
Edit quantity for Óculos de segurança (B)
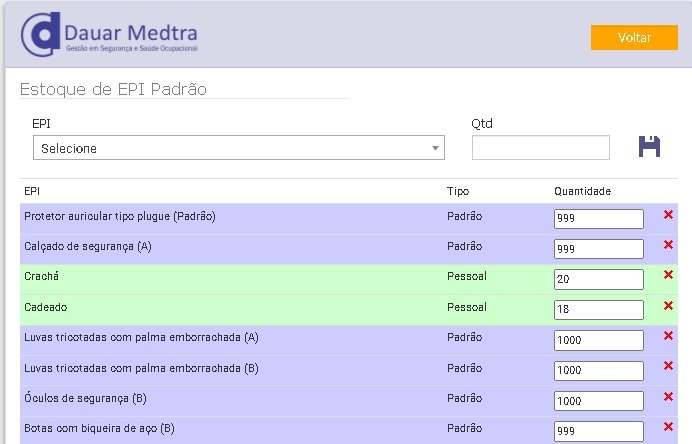click(x=598, y=401)
